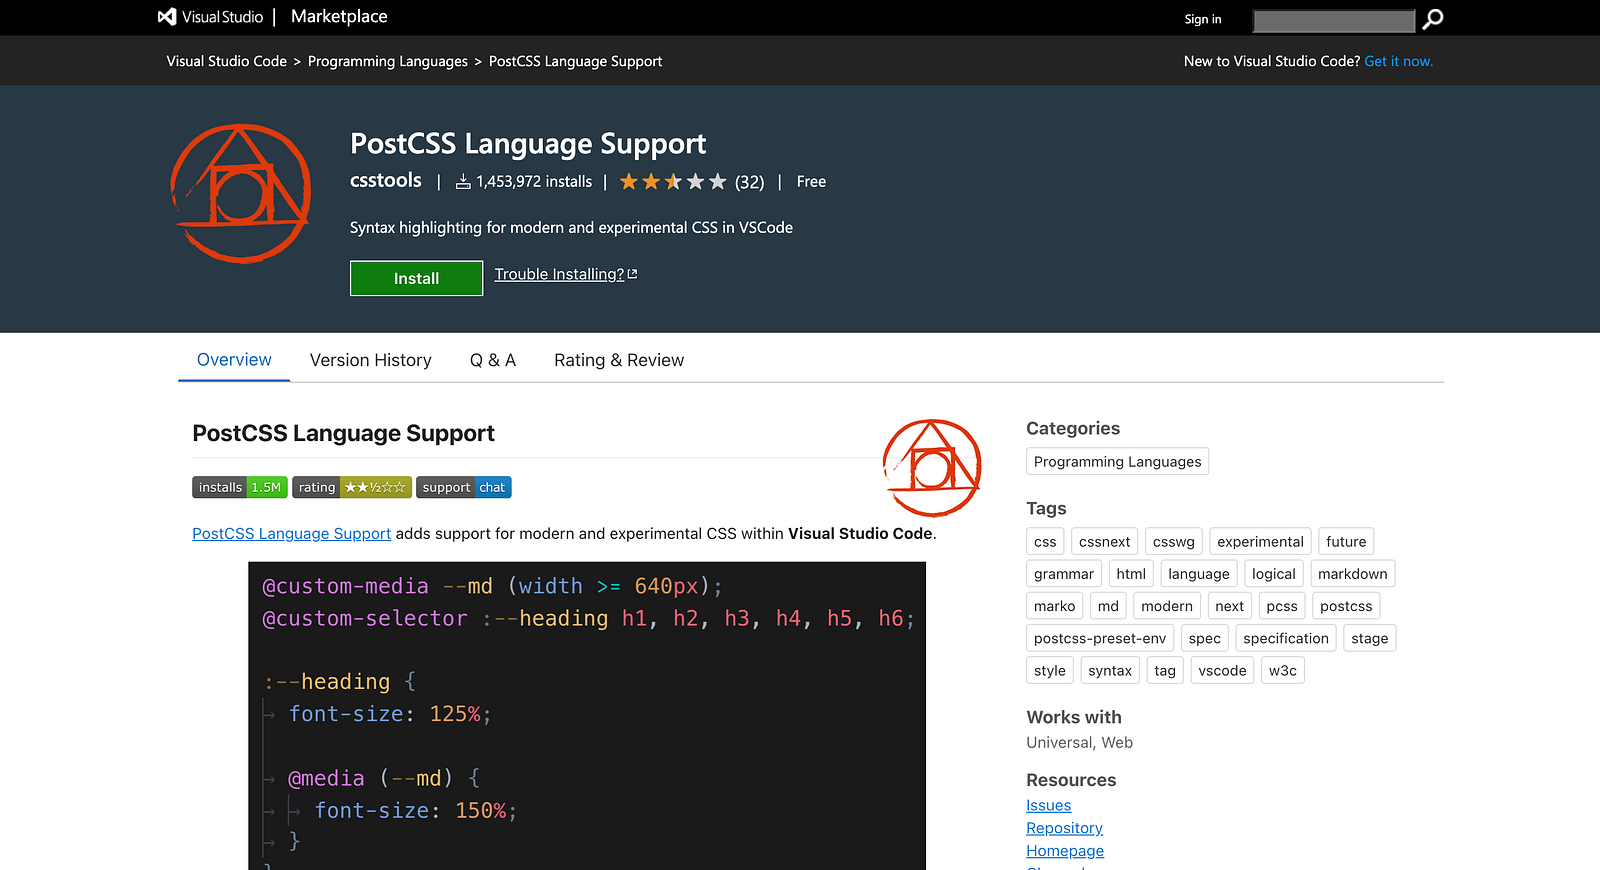
Task: Open the PostCSS Language Support text link
Action: coord(292,534)
